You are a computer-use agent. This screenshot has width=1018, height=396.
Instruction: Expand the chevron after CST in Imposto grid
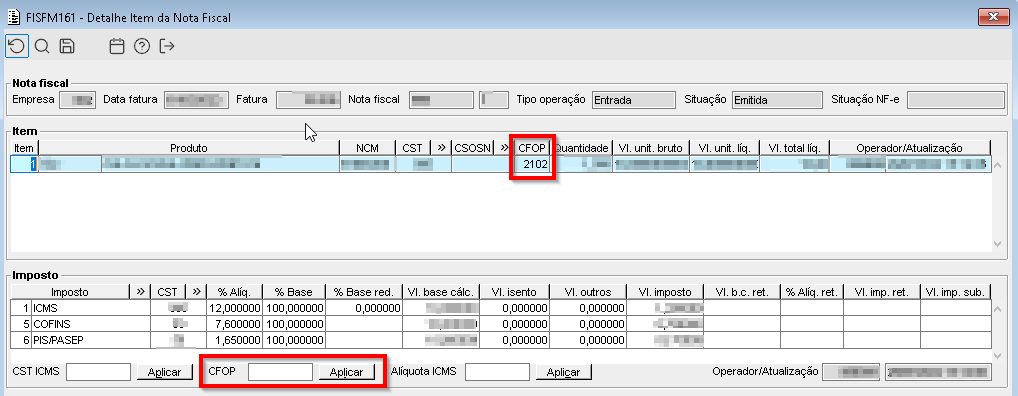coord(197,292)
